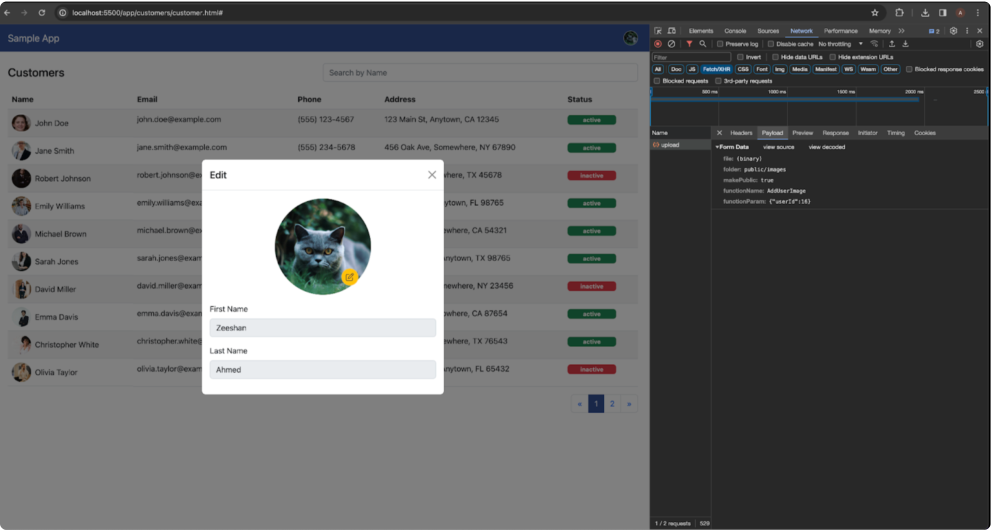This screenshot has width=992, height=530.
Task: Clear the network log
Action: [671, 44]
